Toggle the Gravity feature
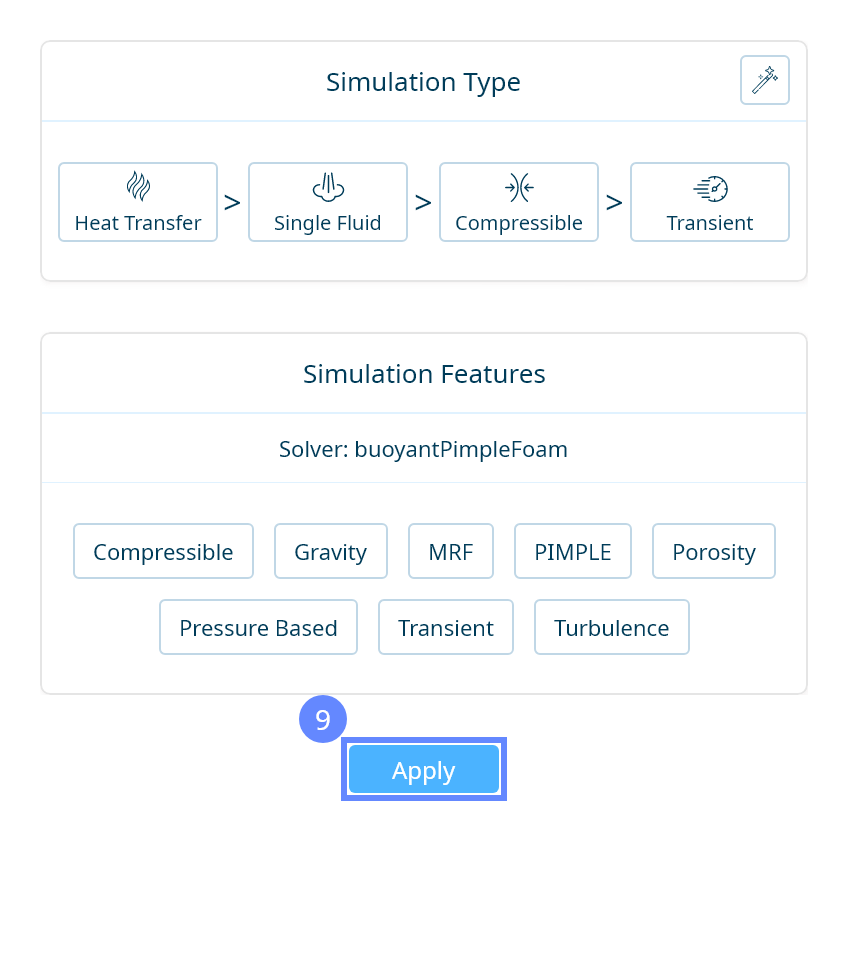This screenshot has height=980, width=848. coord(330,552)
